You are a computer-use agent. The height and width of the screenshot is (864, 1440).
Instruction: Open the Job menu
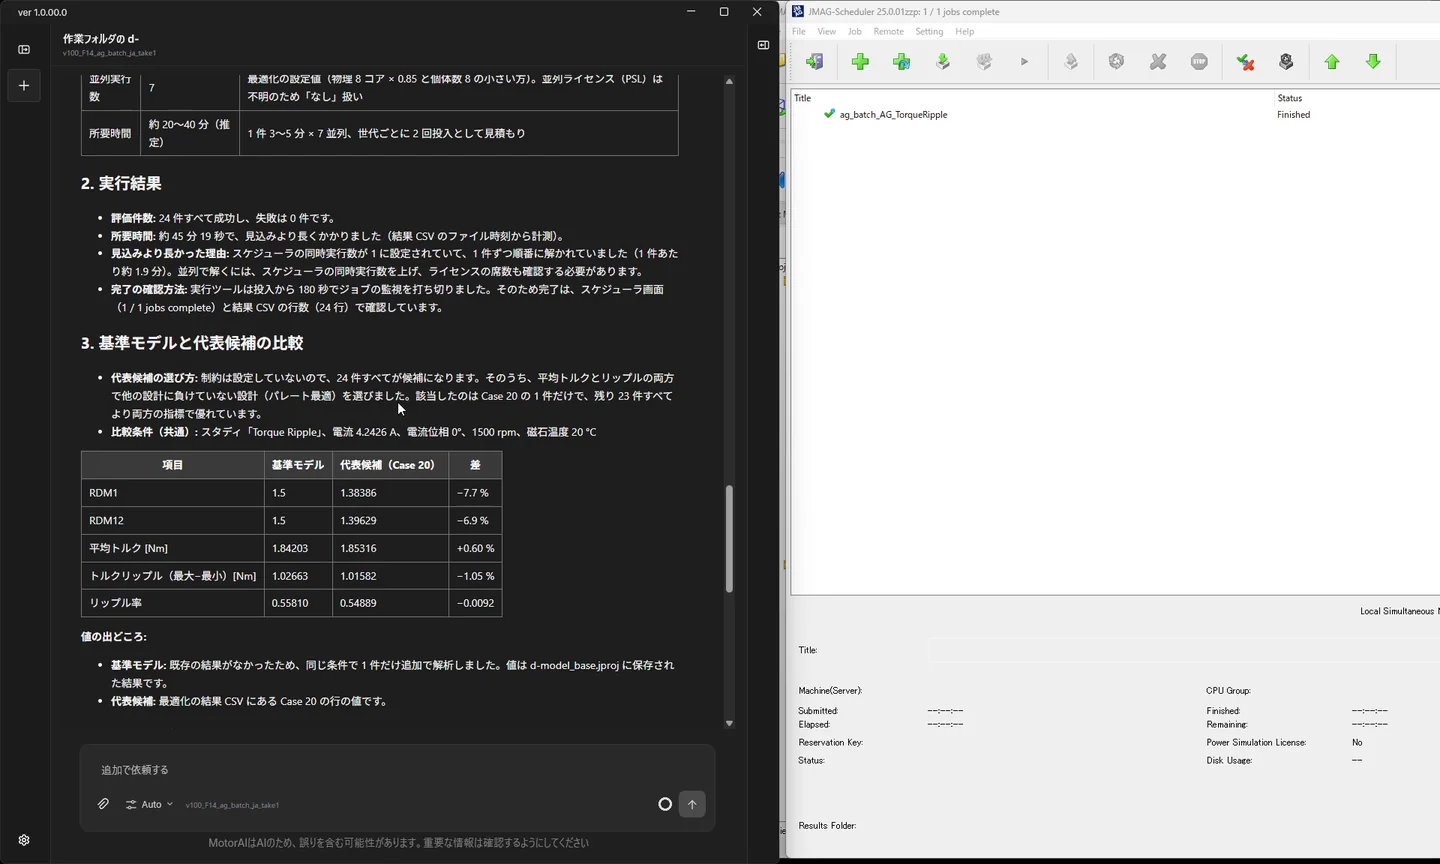855,32
